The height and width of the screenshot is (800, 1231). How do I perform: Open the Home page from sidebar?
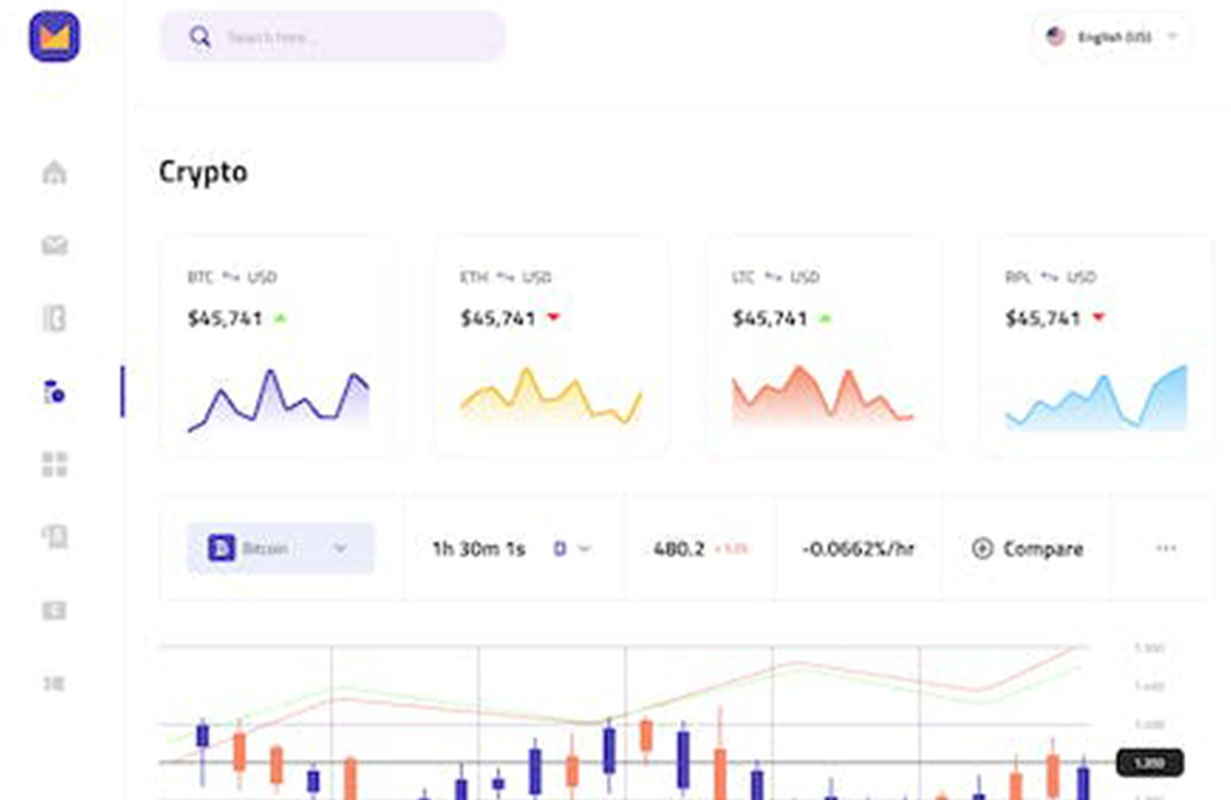tap(54, 172)
